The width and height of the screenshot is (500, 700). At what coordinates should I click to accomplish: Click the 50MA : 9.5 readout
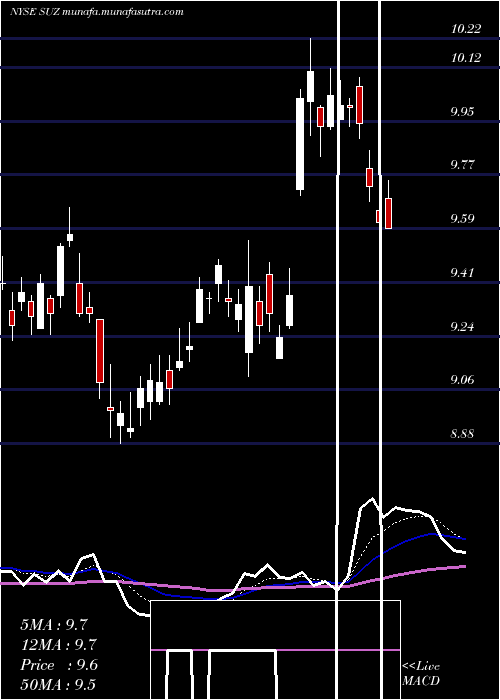coord(58,685)
